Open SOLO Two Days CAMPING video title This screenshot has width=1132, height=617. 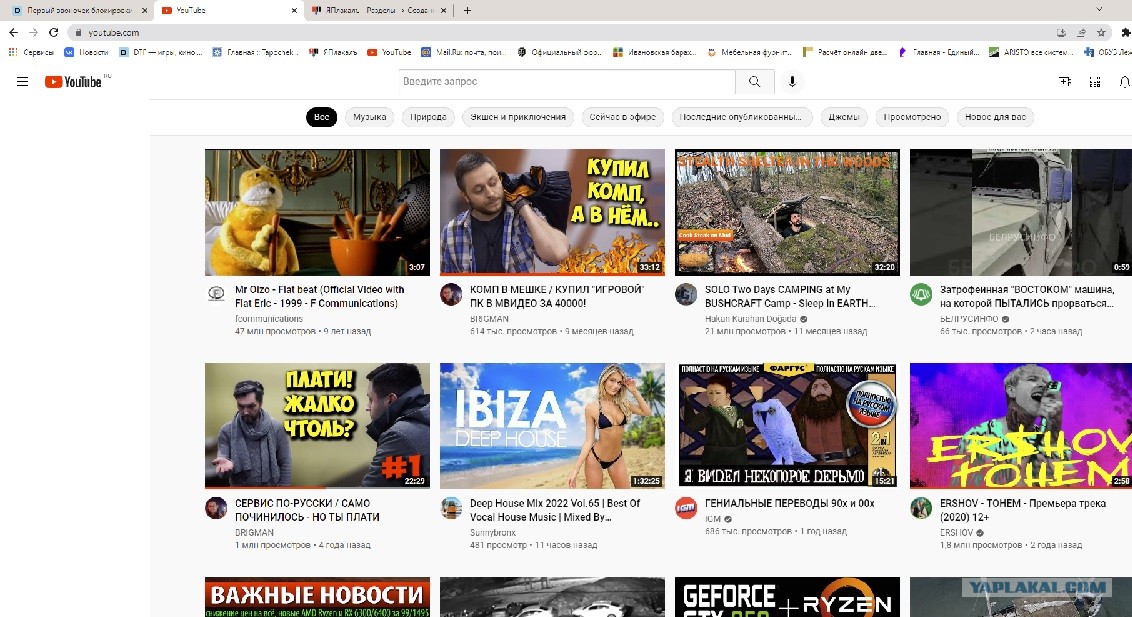[x=790, y=297]
